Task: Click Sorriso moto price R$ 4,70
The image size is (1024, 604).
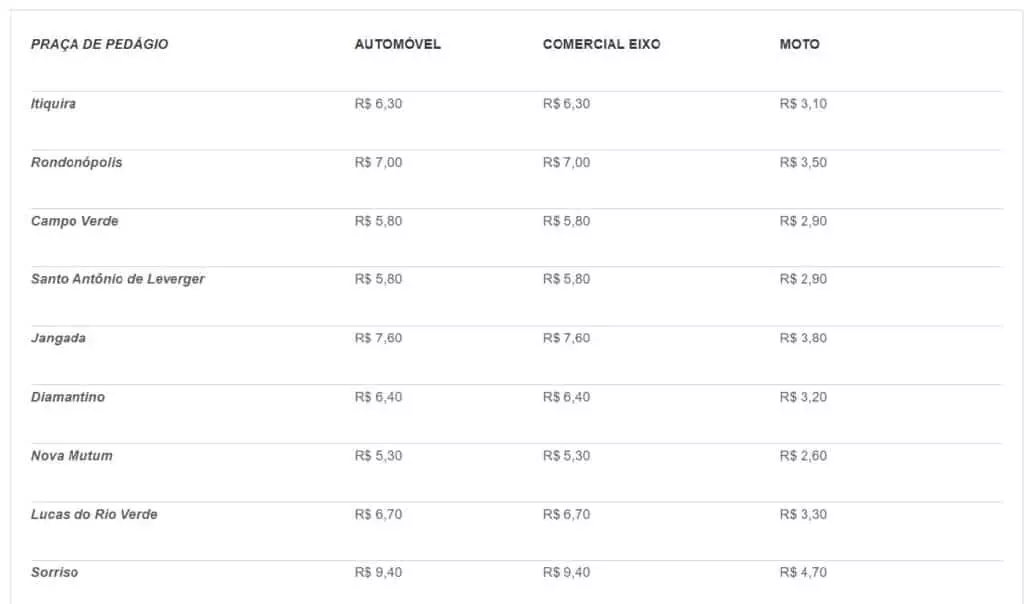Action: (803, 573)
